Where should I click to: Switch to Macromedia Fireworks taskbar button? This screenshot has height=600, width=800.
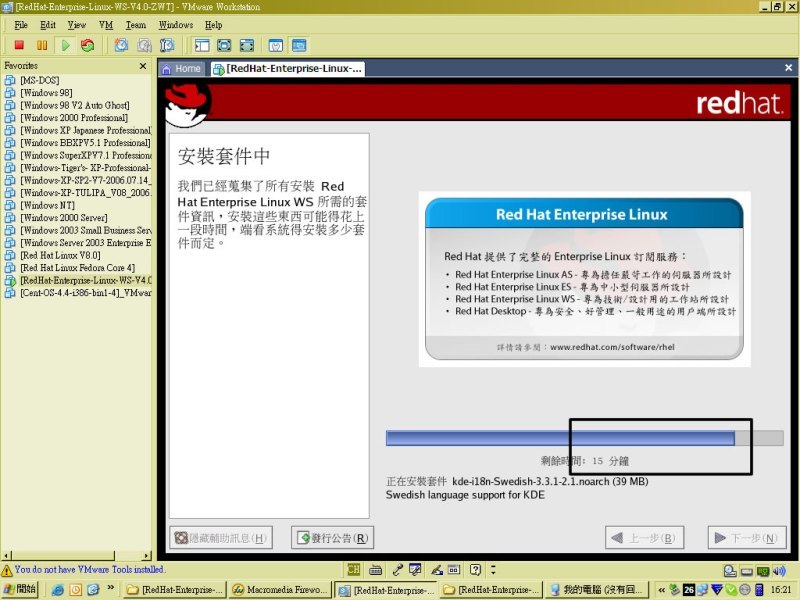click(280, 589)
